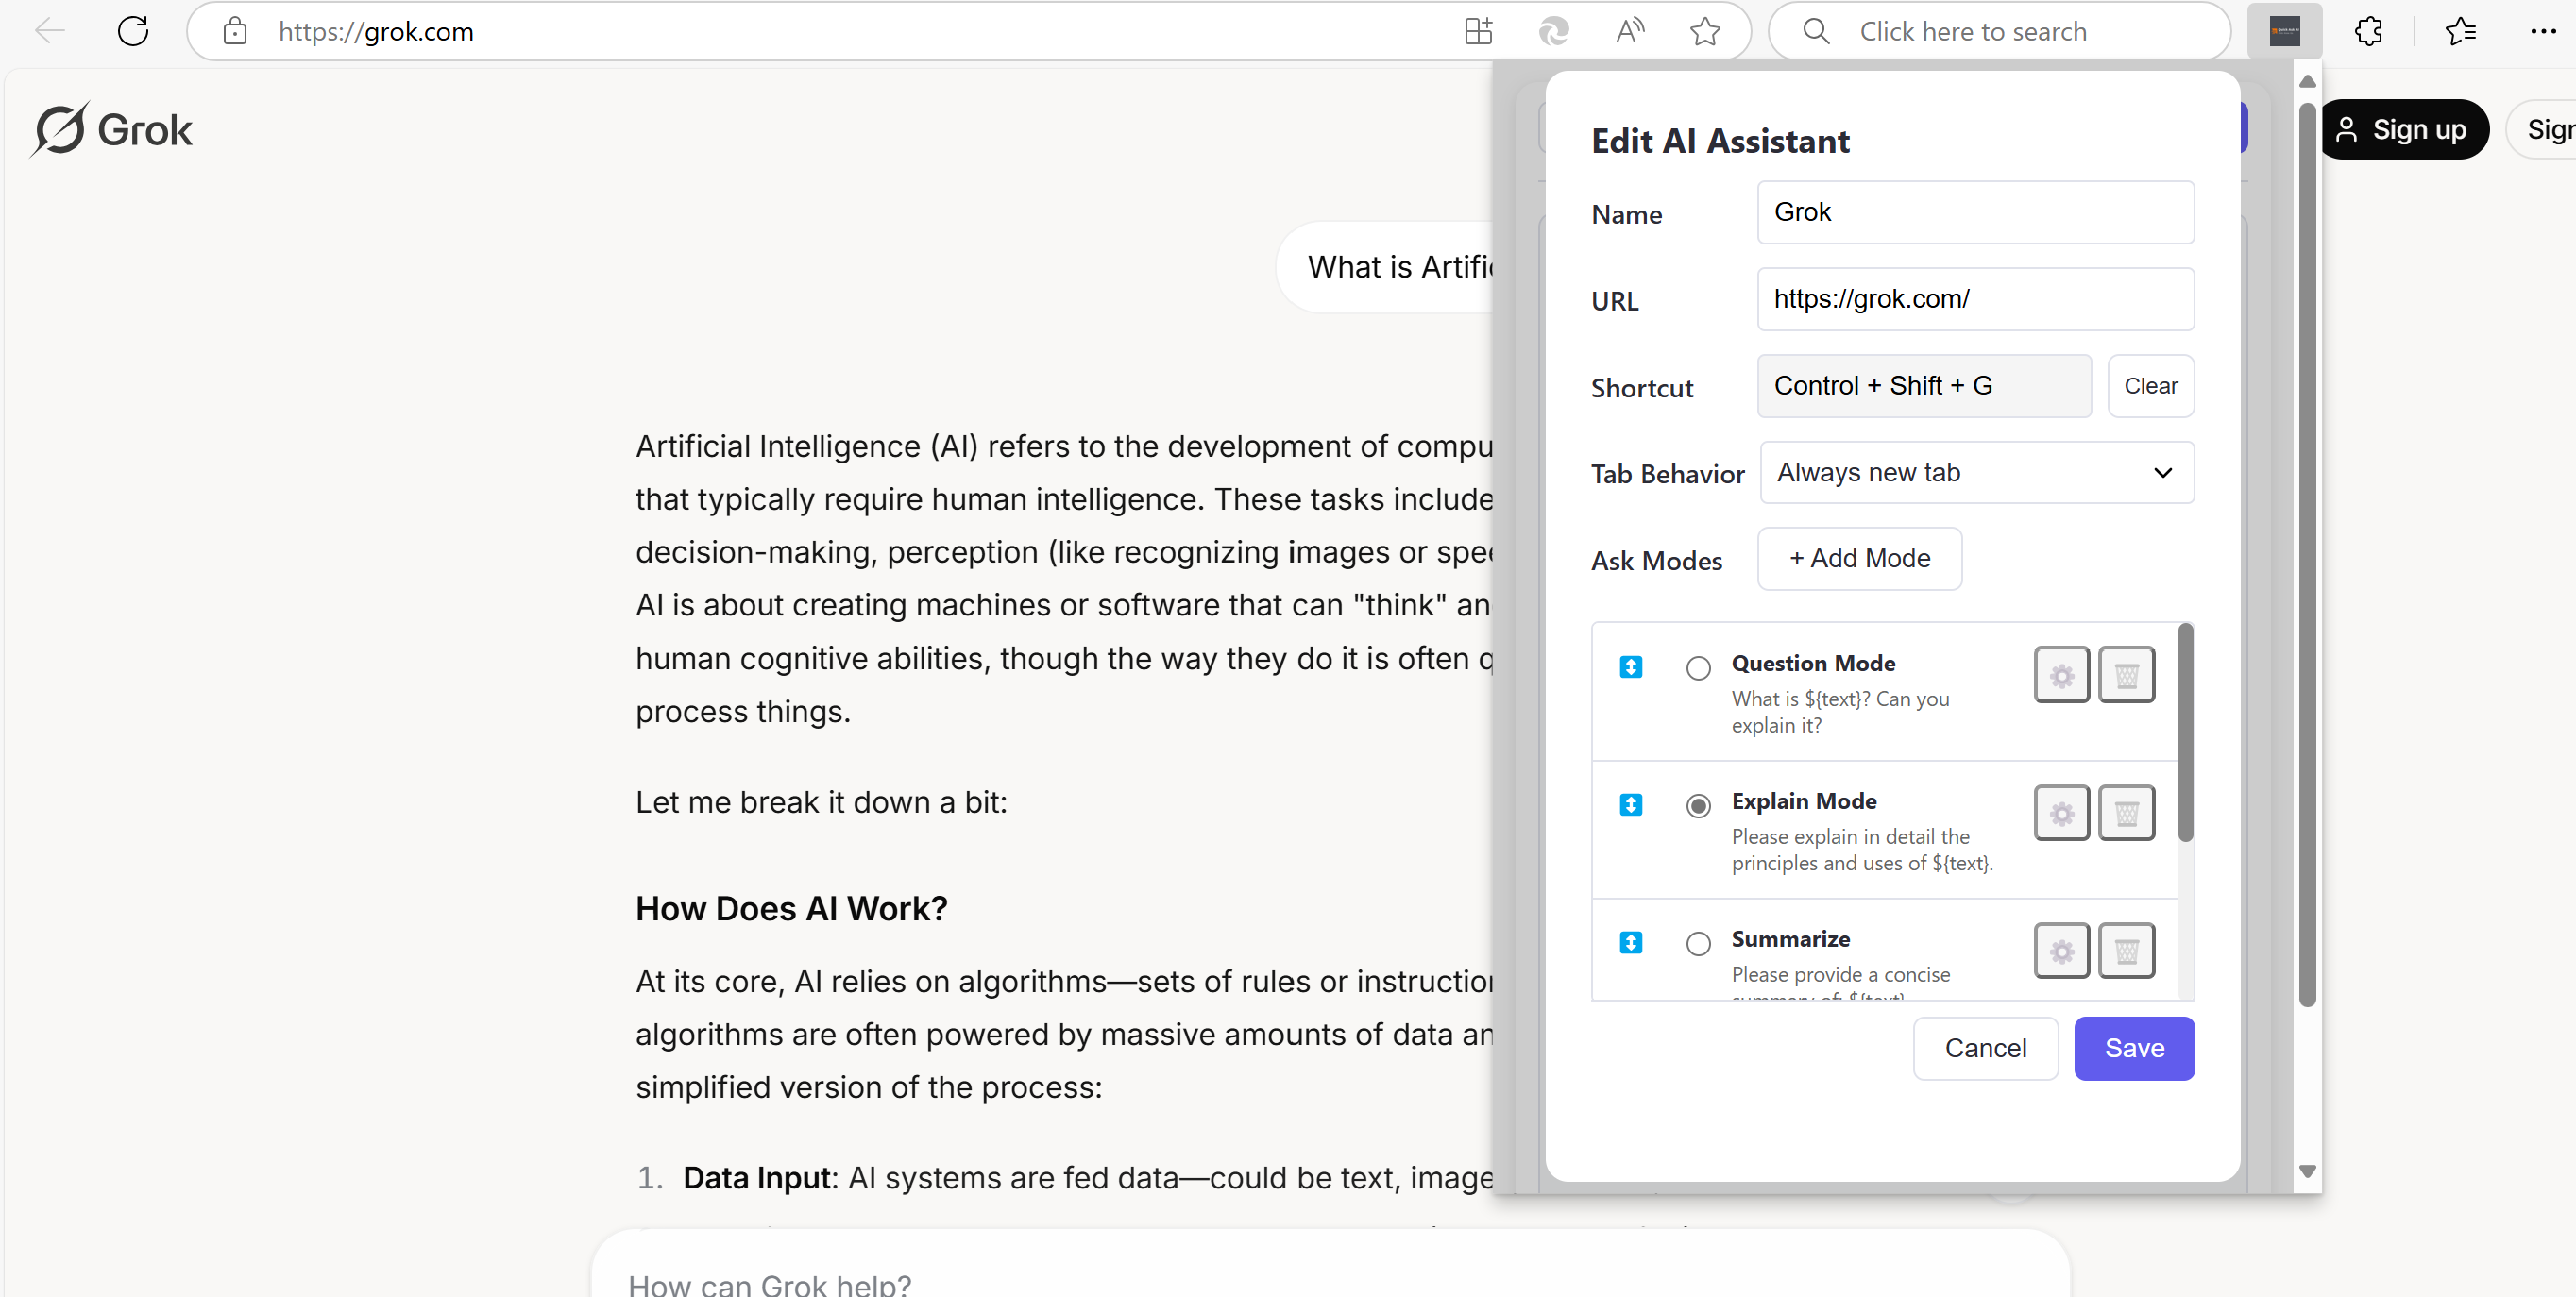The image size is (2576, 1297).
Task: Click the + Add Mode button
Action: click(1859, 558)
